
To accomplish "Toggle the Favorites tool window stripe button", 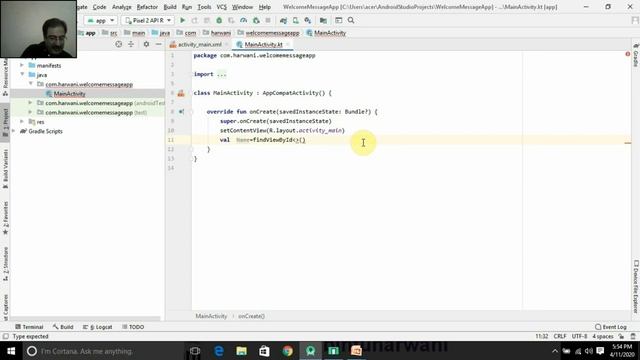I will pos(5,218).
